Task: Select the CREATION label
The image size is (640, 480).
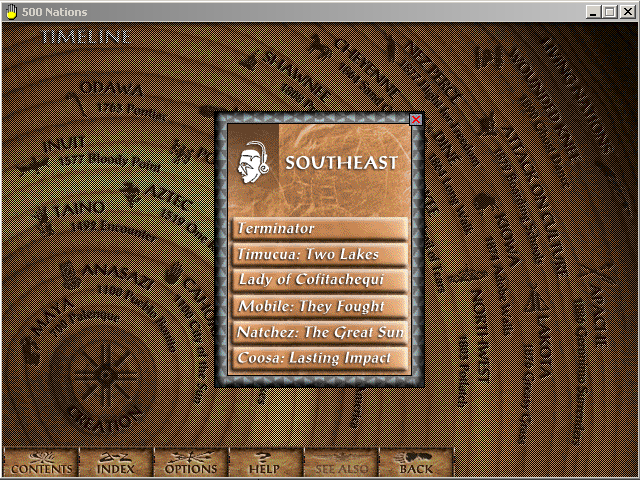Action: tap(104, 420)
